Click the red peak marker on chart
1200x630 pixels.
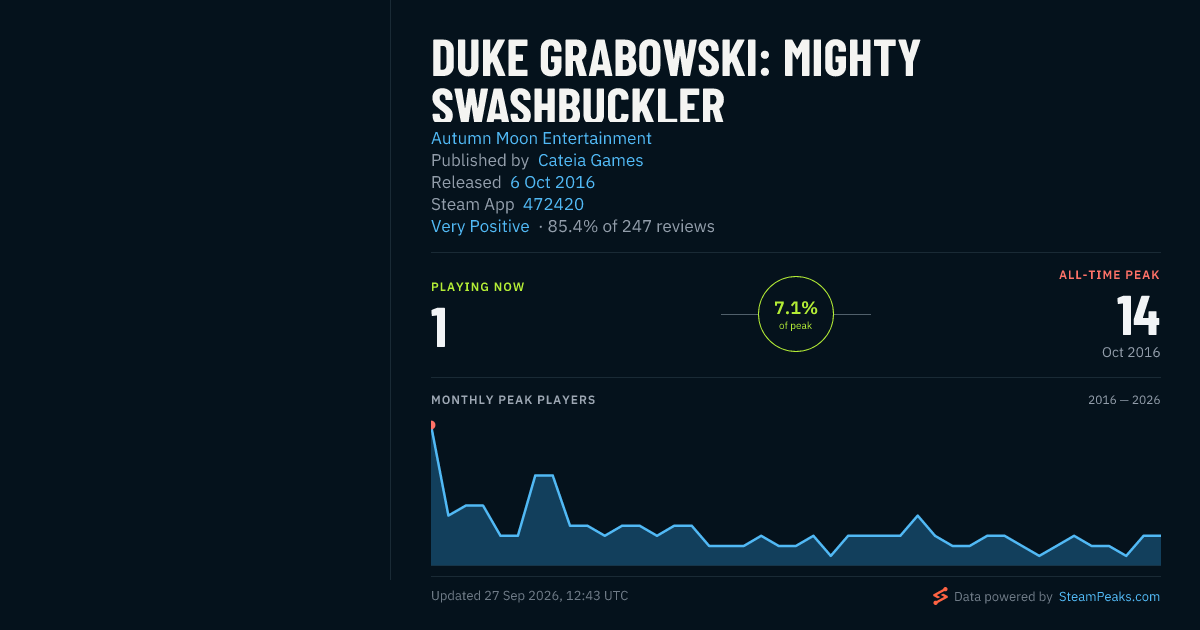coord(432,425)
